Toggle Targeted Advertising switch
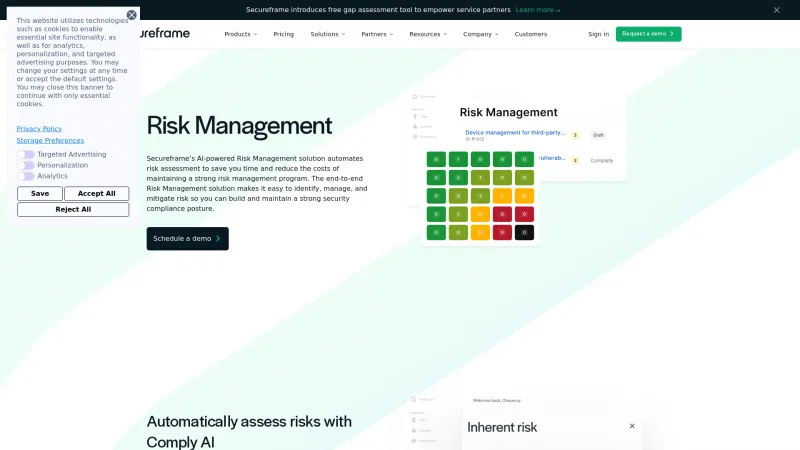The height and width of the screenshot is (450, 800). click(x=26, y=154)
